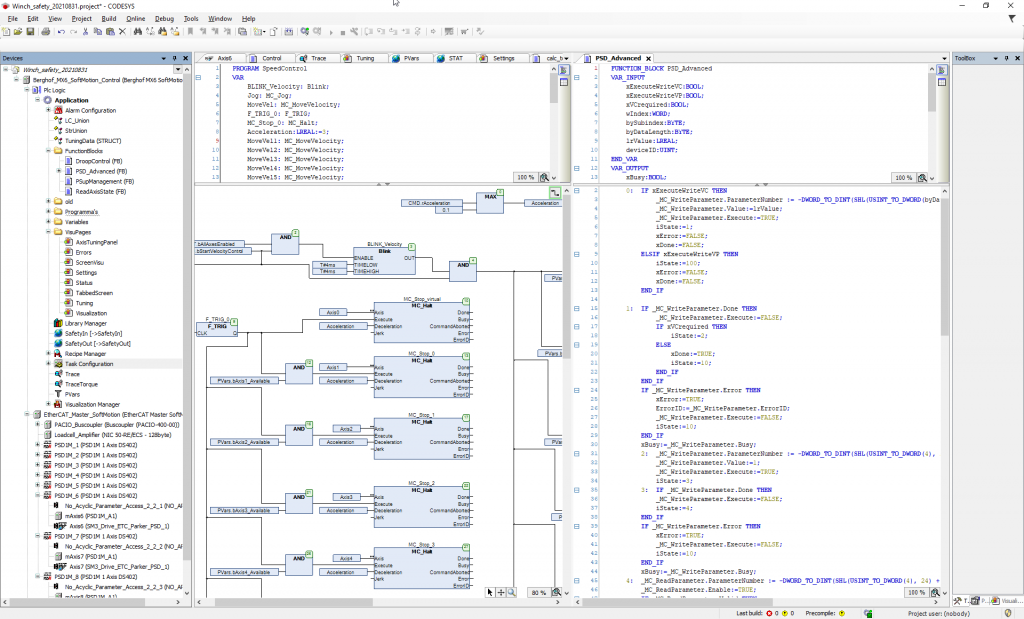The height and width of the screenshot is (619, 1024).
Task: Click the Print toolbar icon
Action: (x=46, y=31)
